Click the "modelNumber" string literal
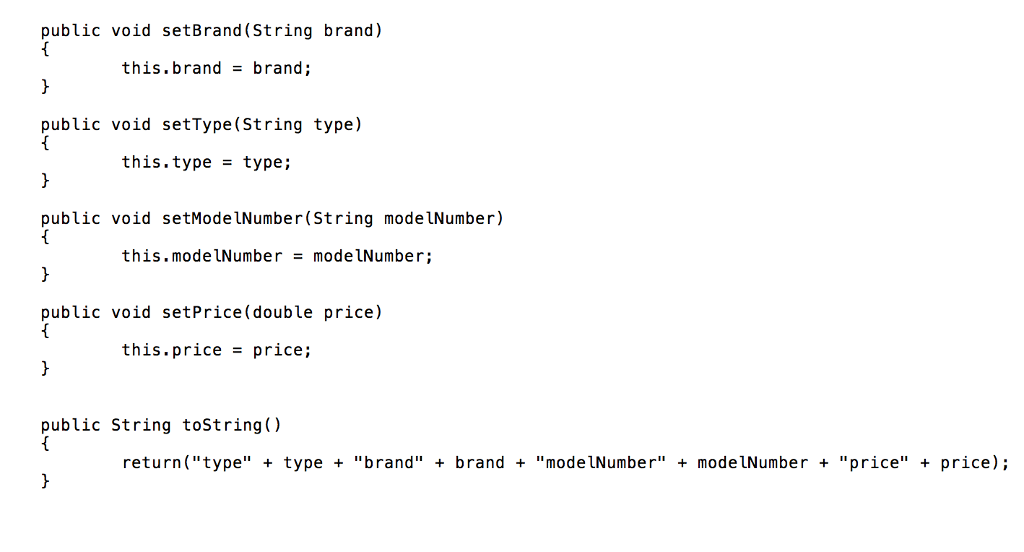The image size is (1024, 552). point(601,463)
